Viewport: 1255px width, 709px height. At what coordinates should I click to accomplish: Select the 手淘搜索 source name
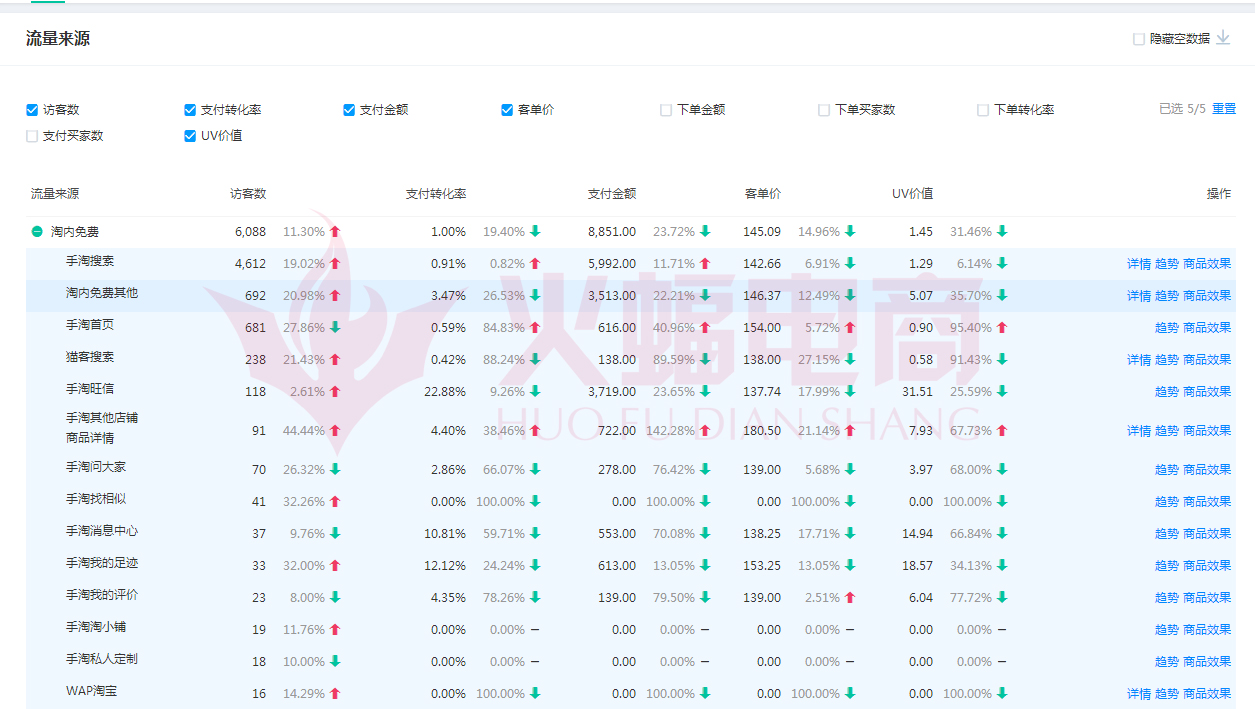click(90, 261)
